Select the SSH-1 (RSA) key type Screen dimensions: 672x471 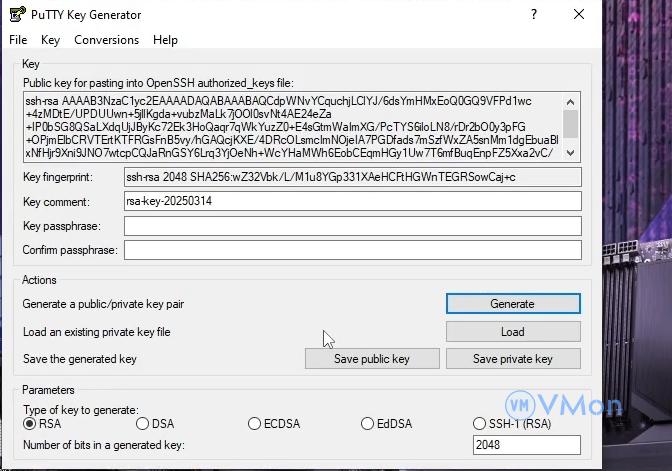(480, 424)
